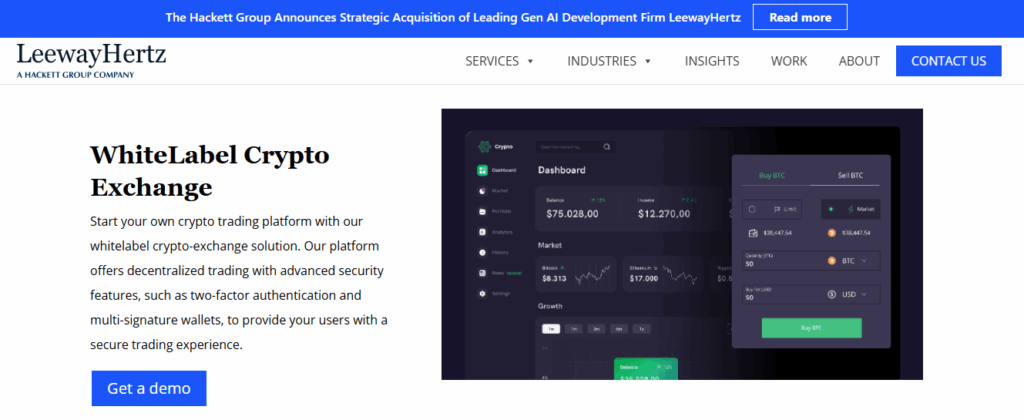Open the Analytics sidebar icon

coord(482,232)
